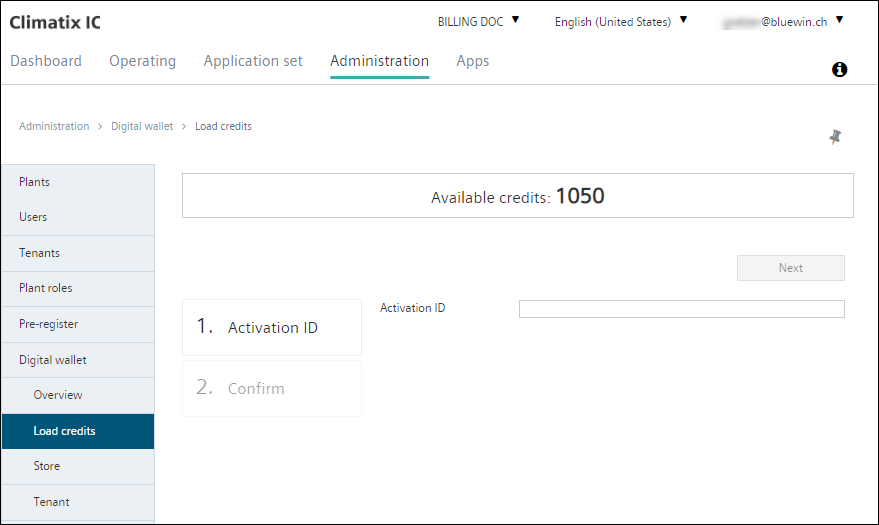Select Tenants in the sidebar
The image size is (879, 525).
click(78, 253)
